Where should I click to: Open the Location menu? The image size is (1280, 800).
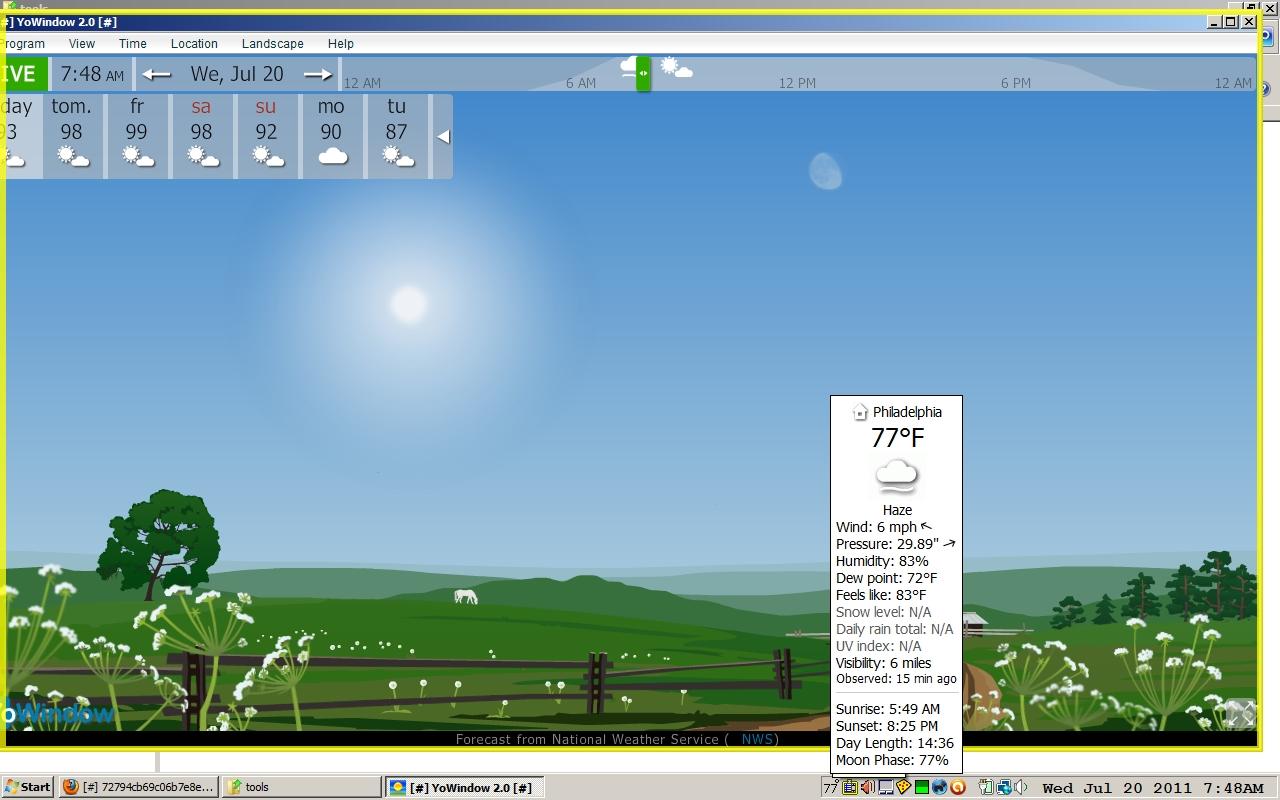[194, 44]
